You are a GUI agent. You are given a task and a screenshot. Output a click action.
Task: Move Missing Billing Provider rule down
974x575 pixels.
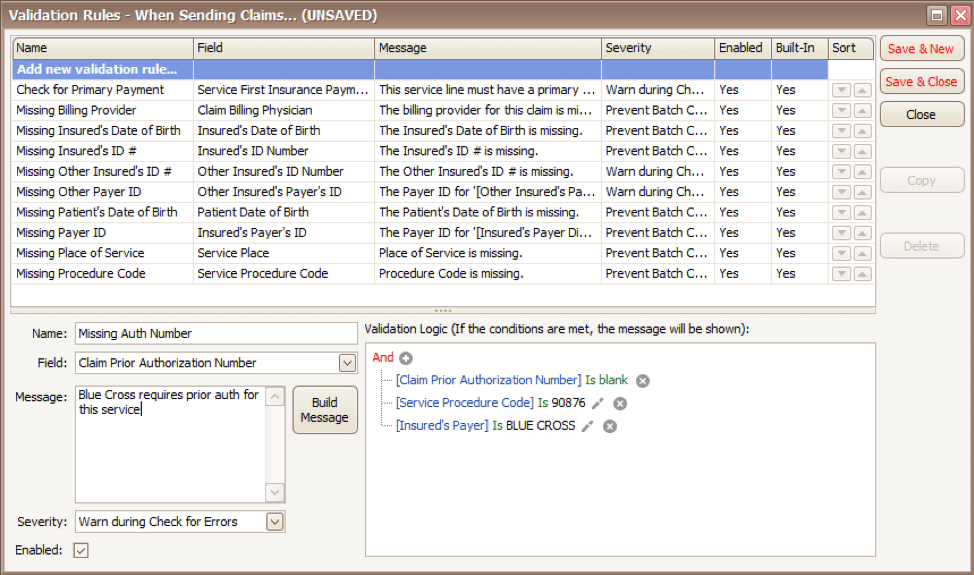841,111
